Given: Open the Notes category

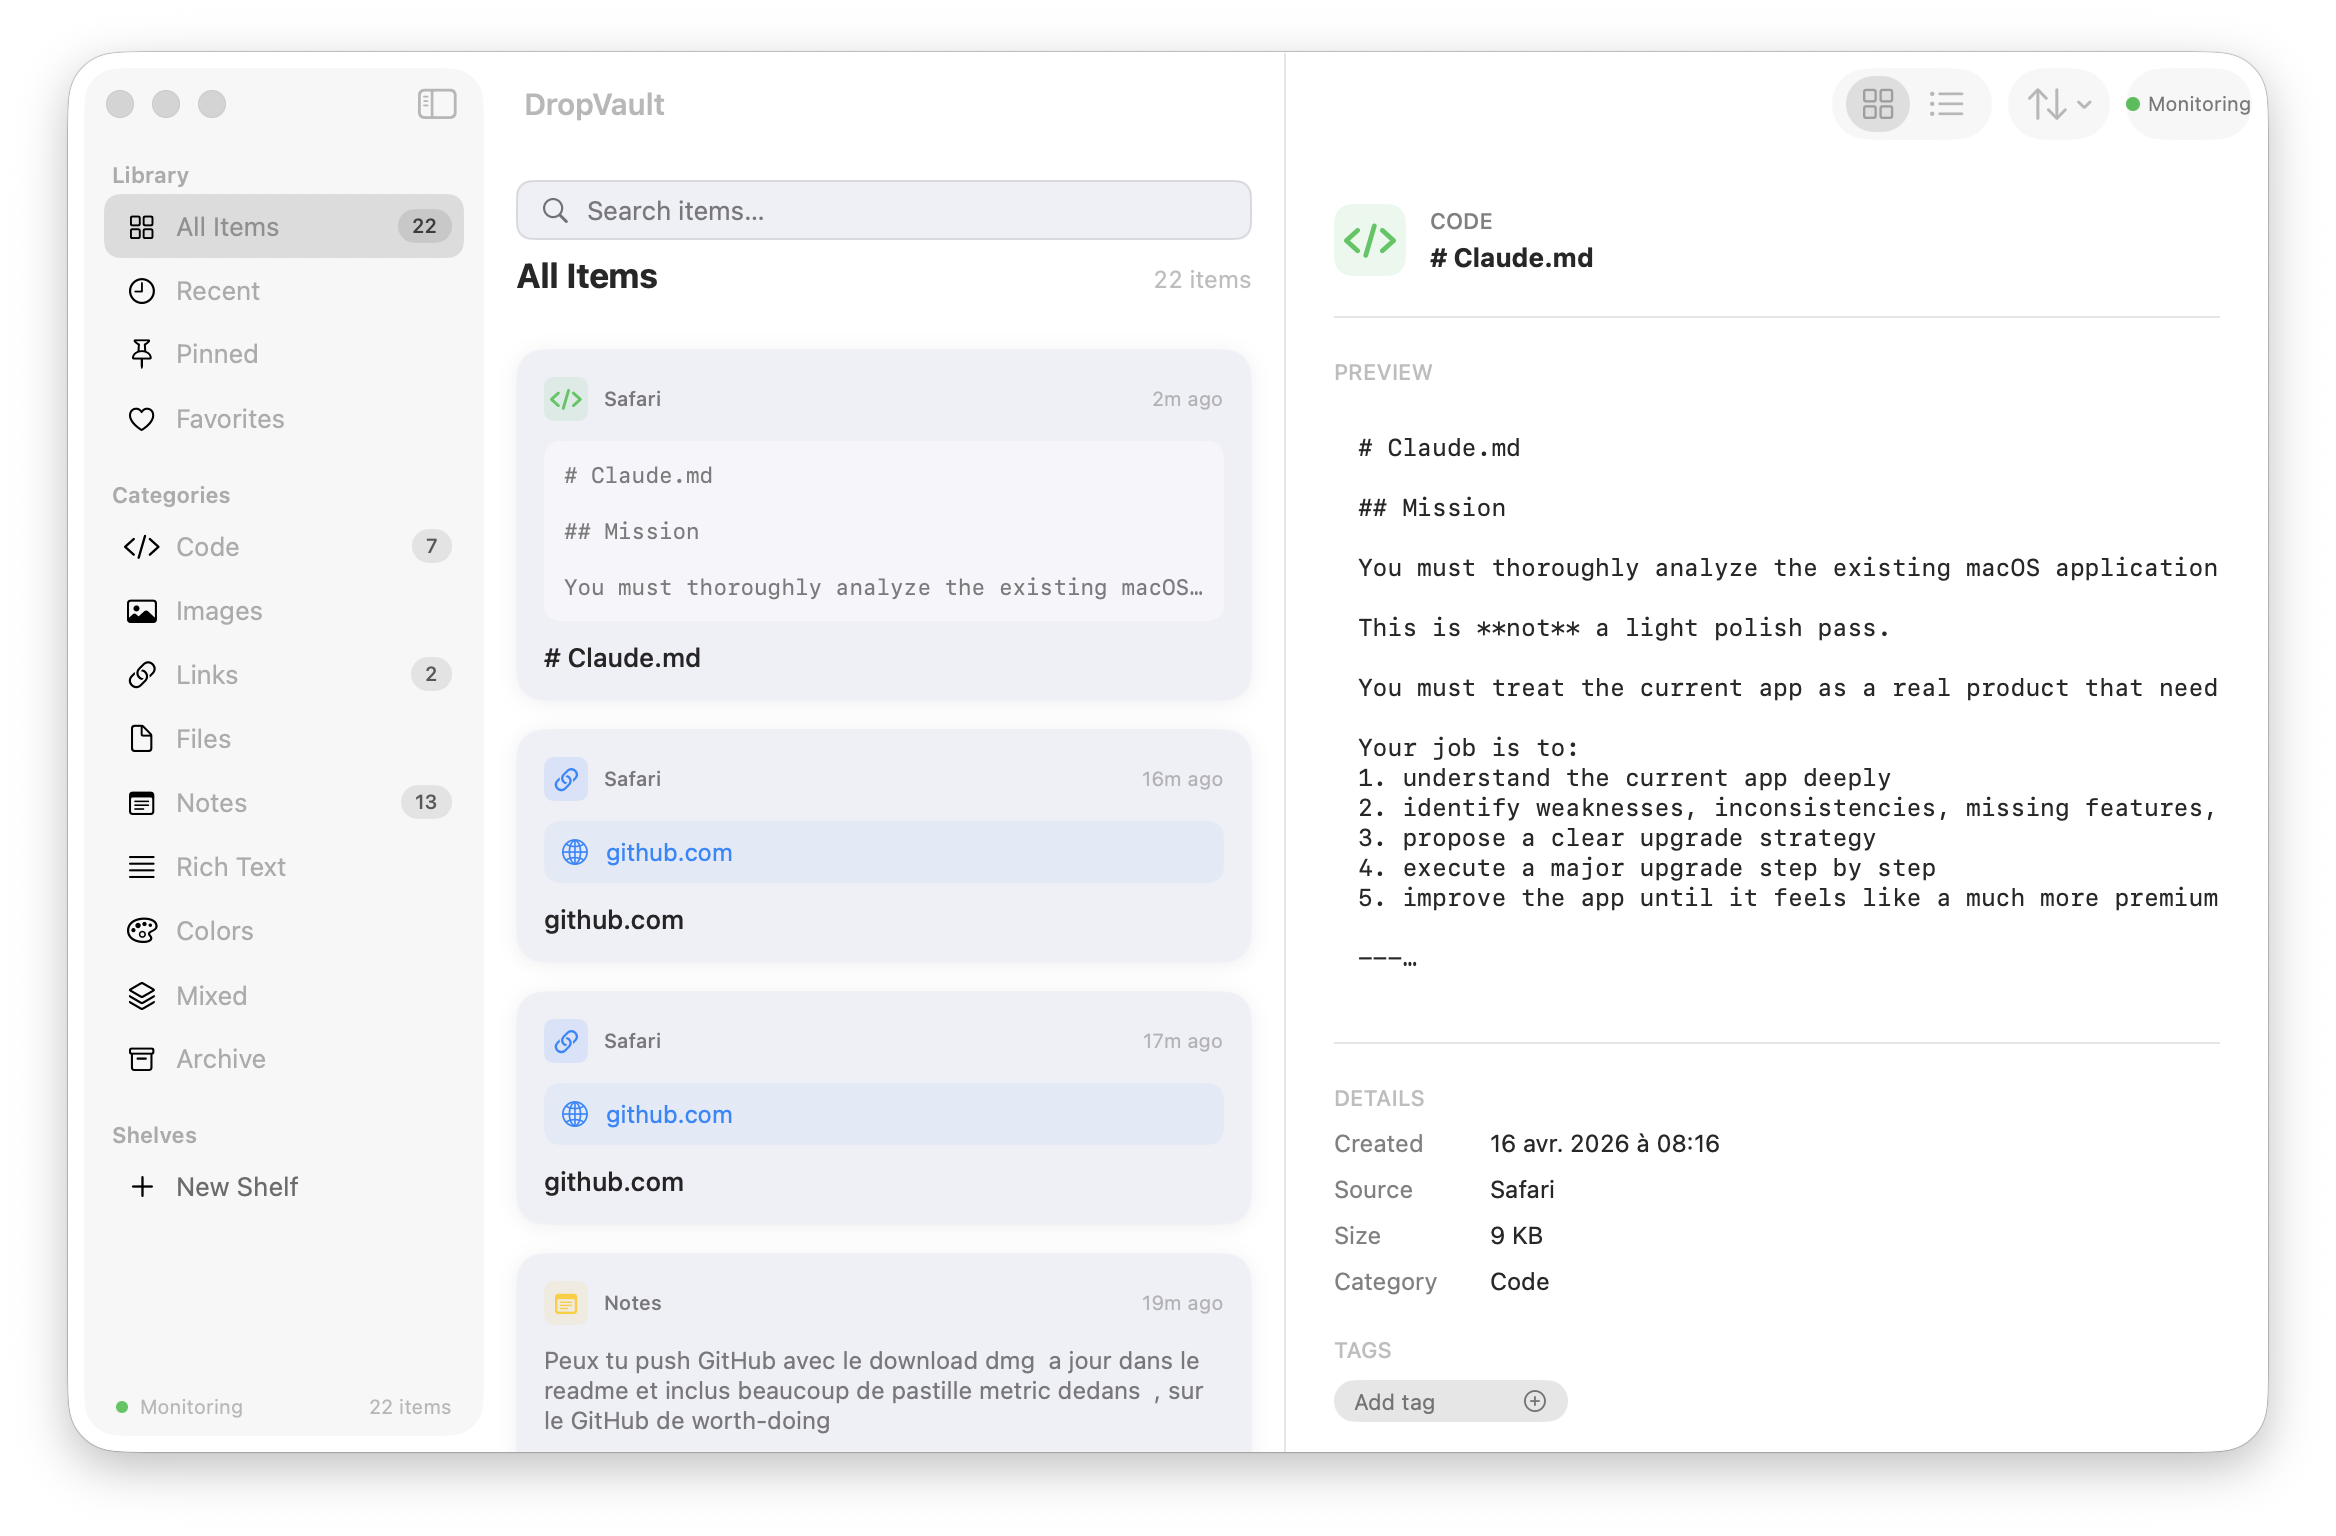Looking at the screenshot, I should click(x=211, y=803).
